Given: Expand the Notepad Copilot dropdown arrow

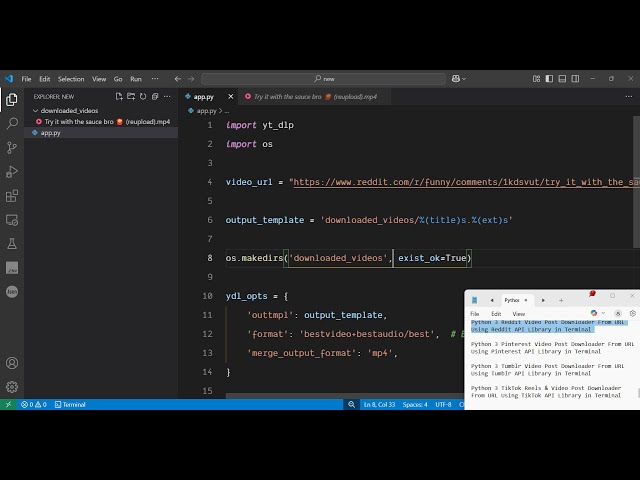Looking at the screenshot, I should [x=603, y=313].
